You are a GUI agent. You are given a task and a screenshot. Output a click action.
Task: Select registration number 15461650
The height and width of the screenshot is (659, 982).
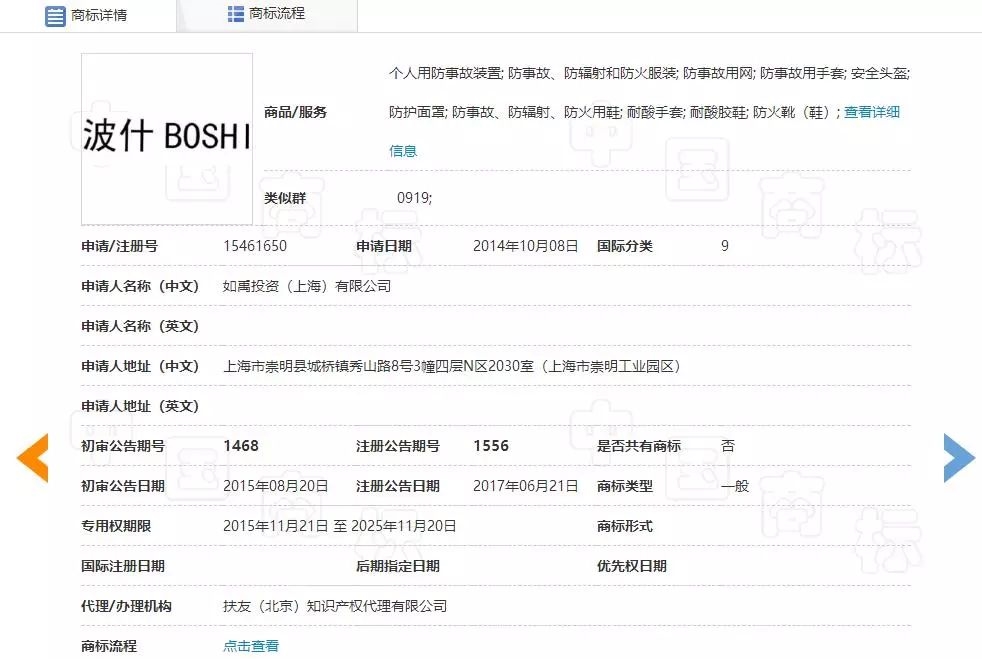point(255,246)
